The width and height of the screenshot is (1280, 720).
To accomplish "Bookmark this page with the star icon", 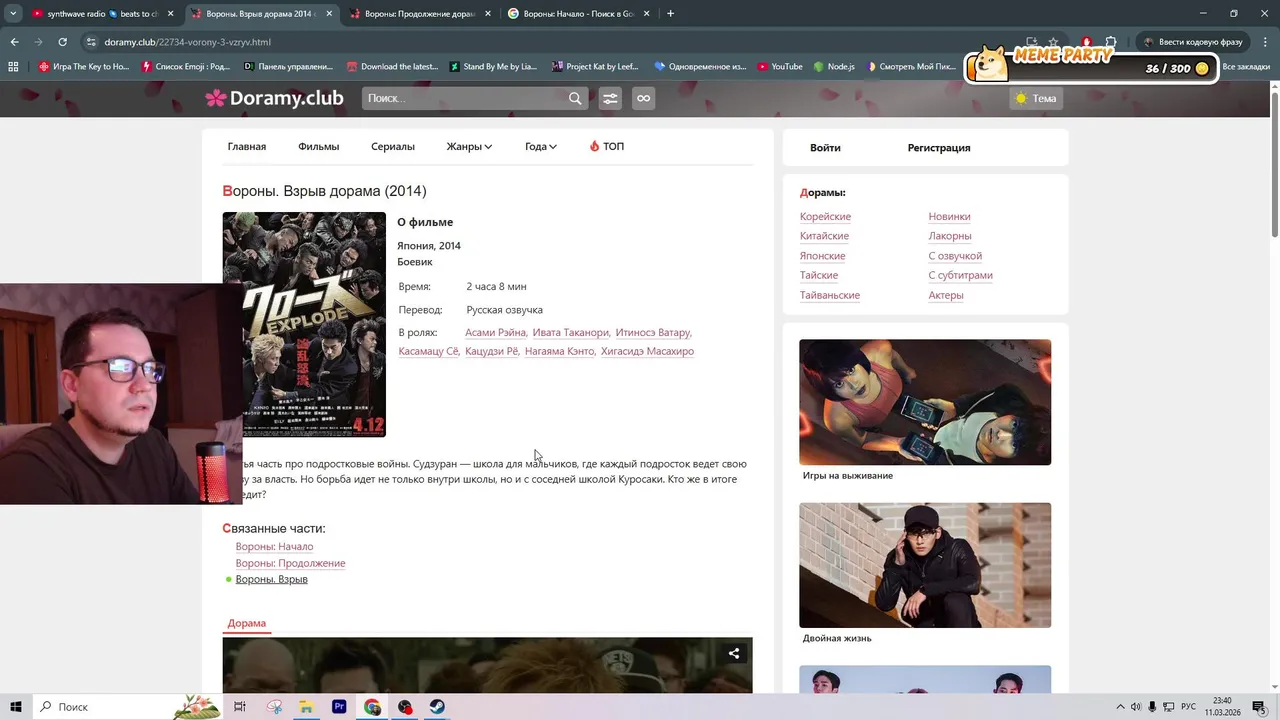I will [x=1053, y=42].
